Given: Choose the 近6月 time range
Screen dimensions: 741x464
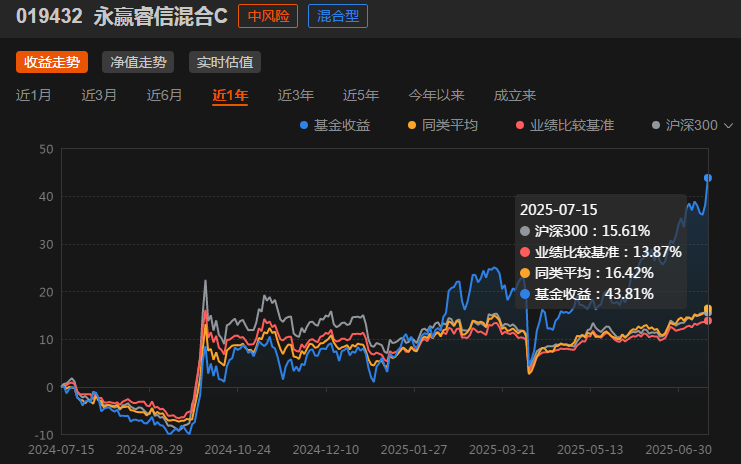Looking at the screenshot, I should pos(164,95).
